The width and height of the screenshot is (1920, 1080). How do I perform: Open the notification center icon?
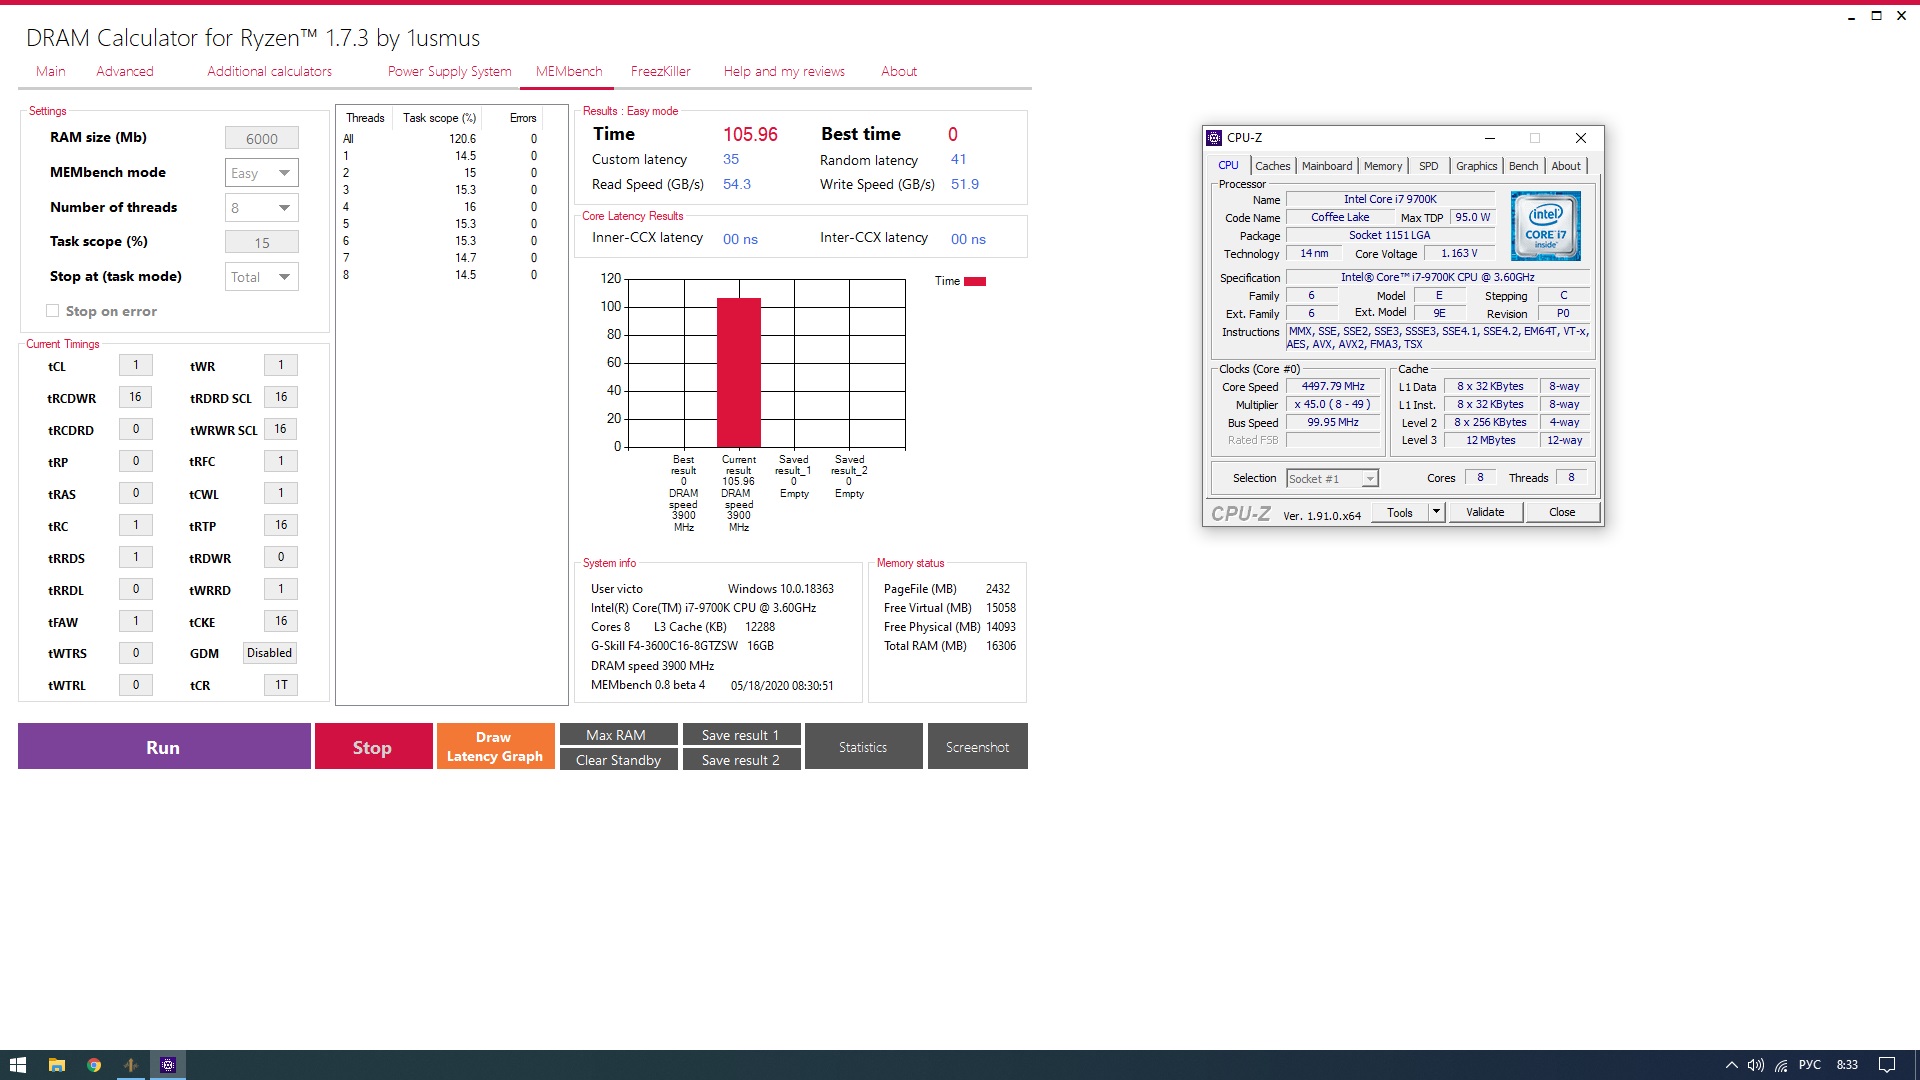coord(1886,1065)
